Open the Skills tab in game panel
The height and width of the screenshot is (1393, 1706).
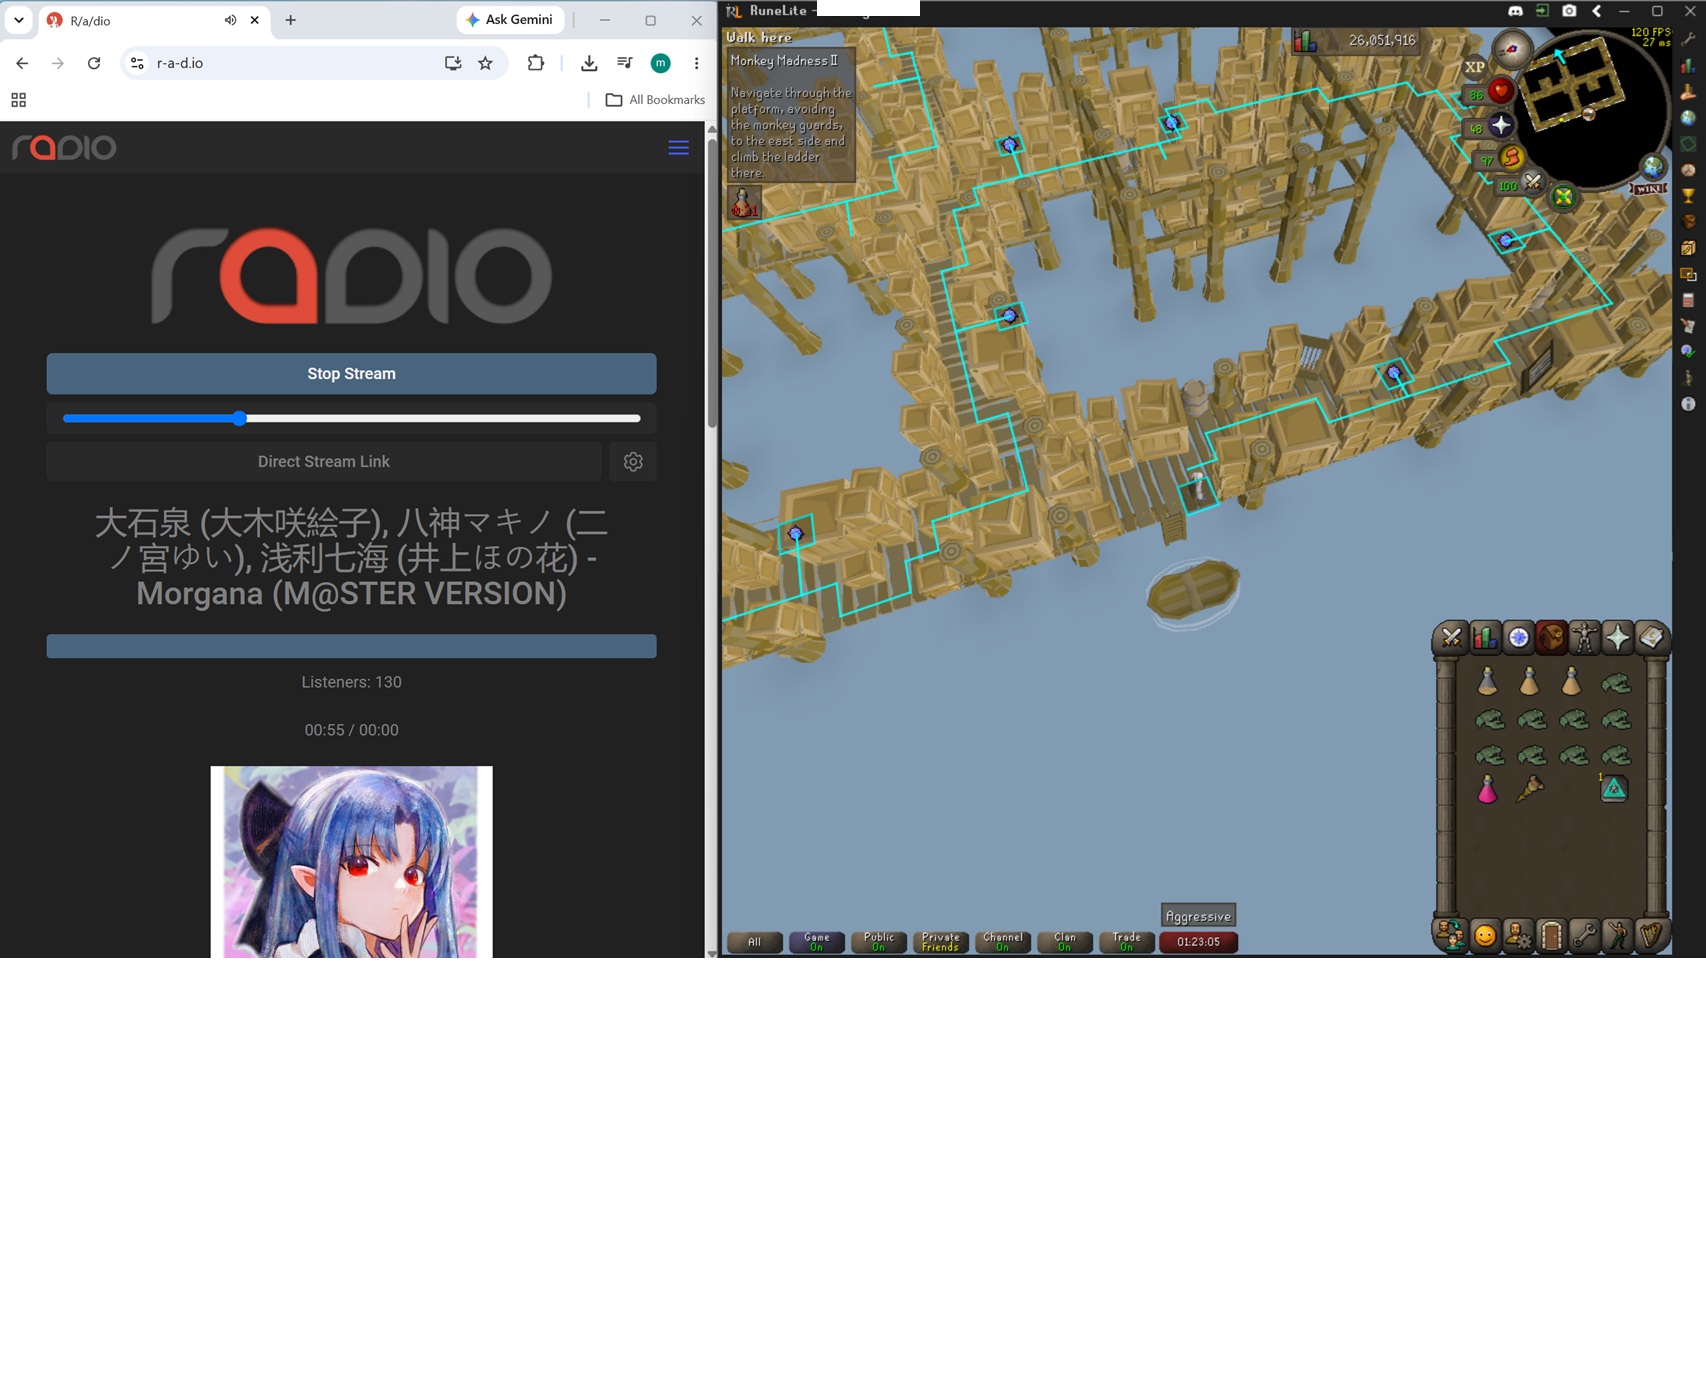point(1485,637)
